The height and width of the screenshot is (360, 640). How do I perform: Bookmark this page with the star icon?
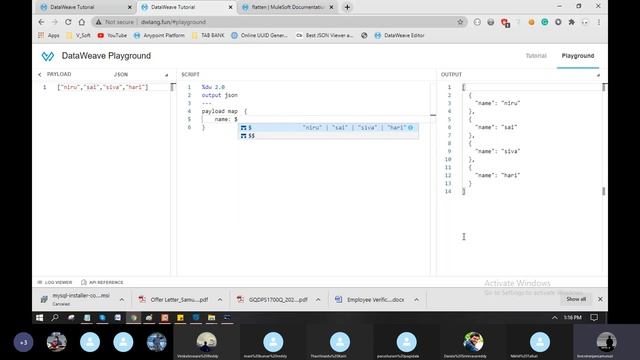click(x=460, y=22)
